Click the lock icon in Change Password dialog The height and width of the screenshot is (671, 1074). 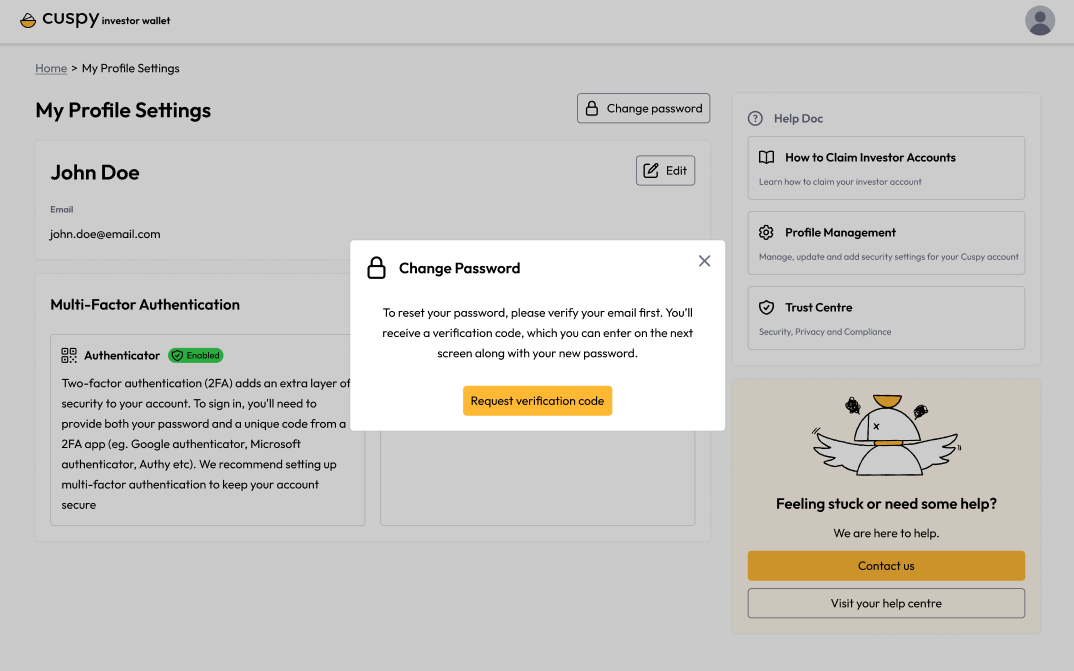(x=376, y=268)
